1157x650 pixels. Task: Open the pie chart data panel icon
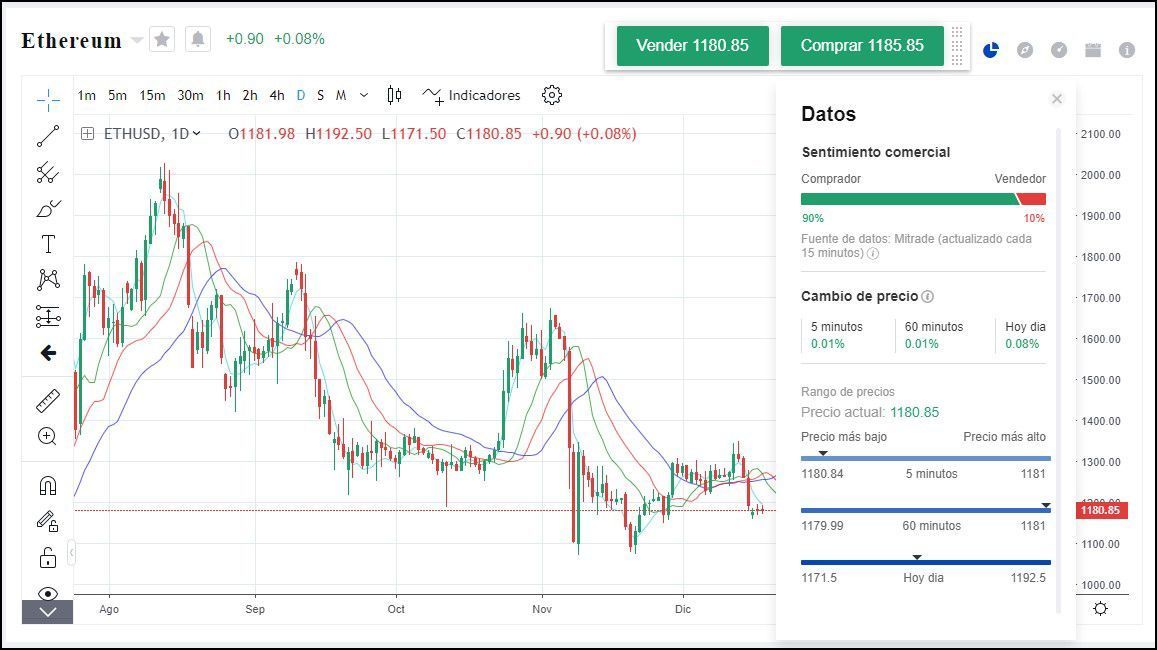pos(990,48)
